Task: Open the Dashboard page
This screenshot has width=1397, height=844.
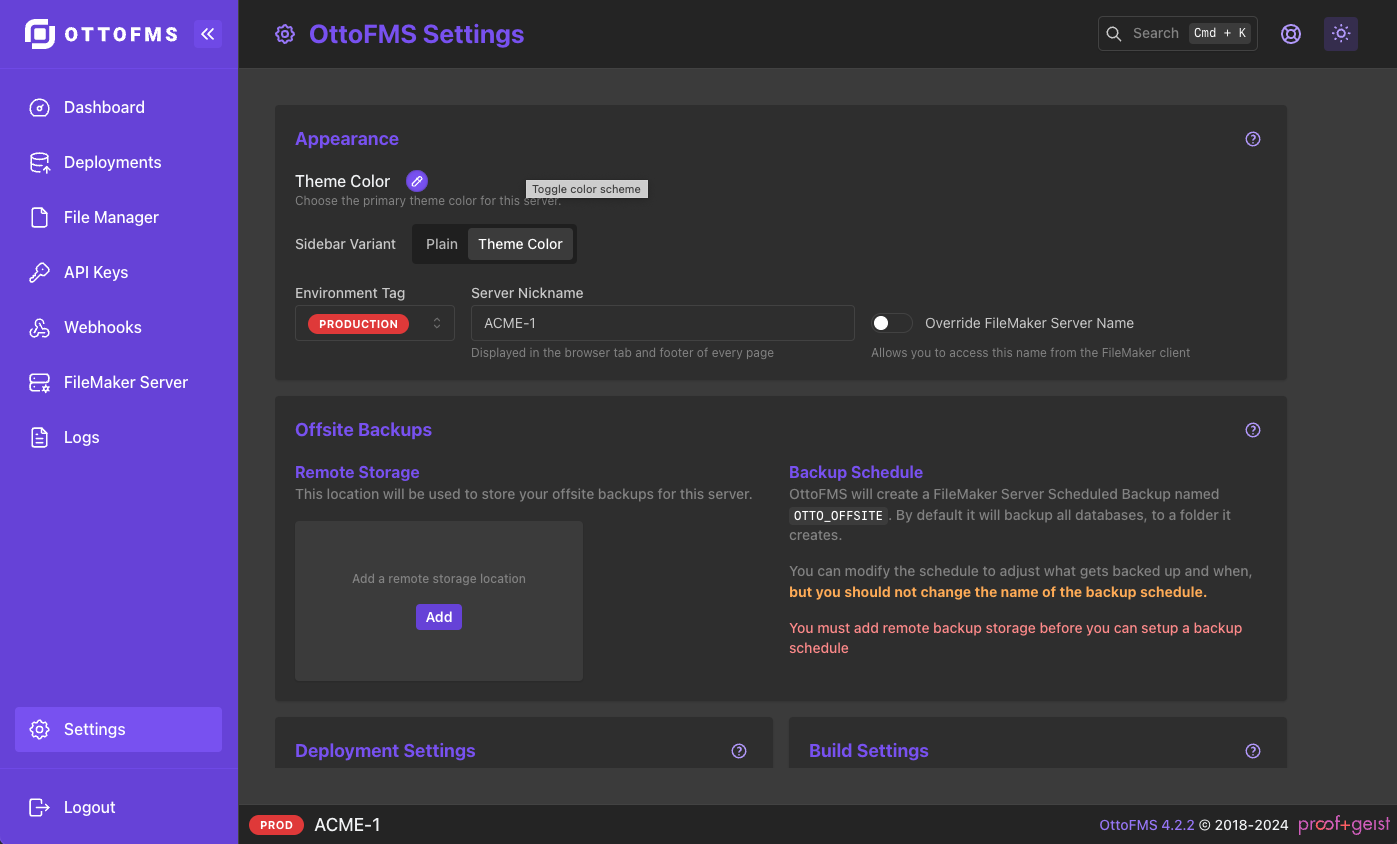Action: coord(118,108)
